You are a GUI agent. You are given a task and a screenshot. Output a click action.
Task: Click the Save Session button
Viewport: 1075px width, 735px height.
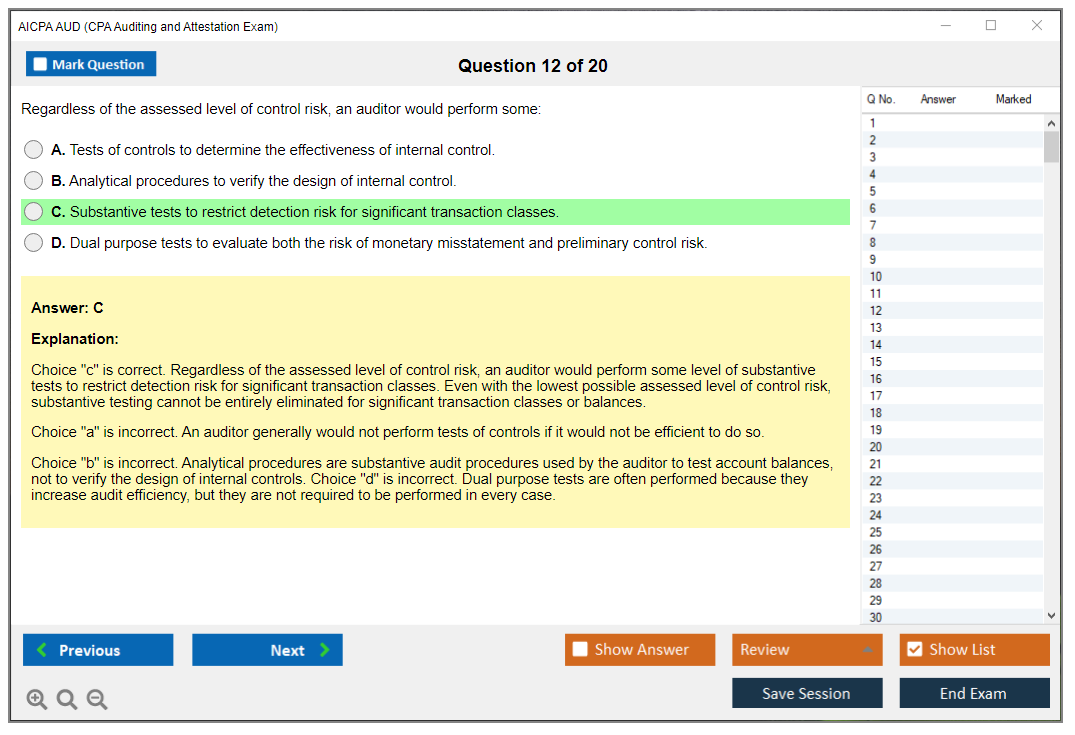[x=806, y=693]
